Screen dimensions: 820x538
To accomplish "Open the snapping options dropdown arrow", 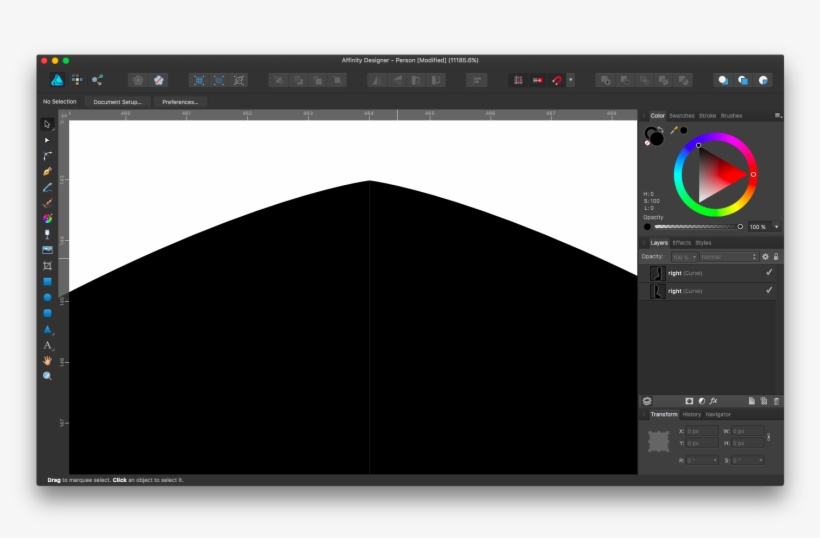I will (x=571, y=80).
